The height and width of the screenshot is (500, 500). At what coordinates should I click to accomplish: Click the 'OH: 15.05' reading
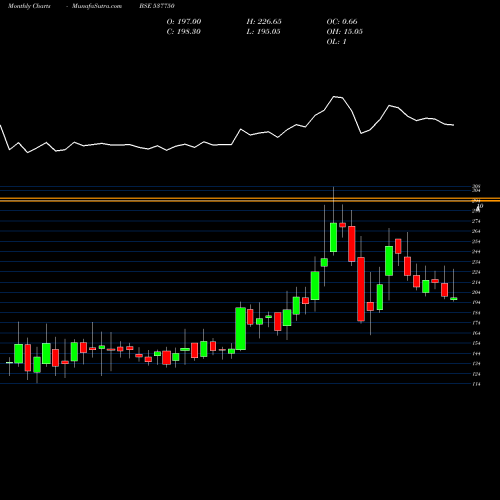tap(344, 32)
